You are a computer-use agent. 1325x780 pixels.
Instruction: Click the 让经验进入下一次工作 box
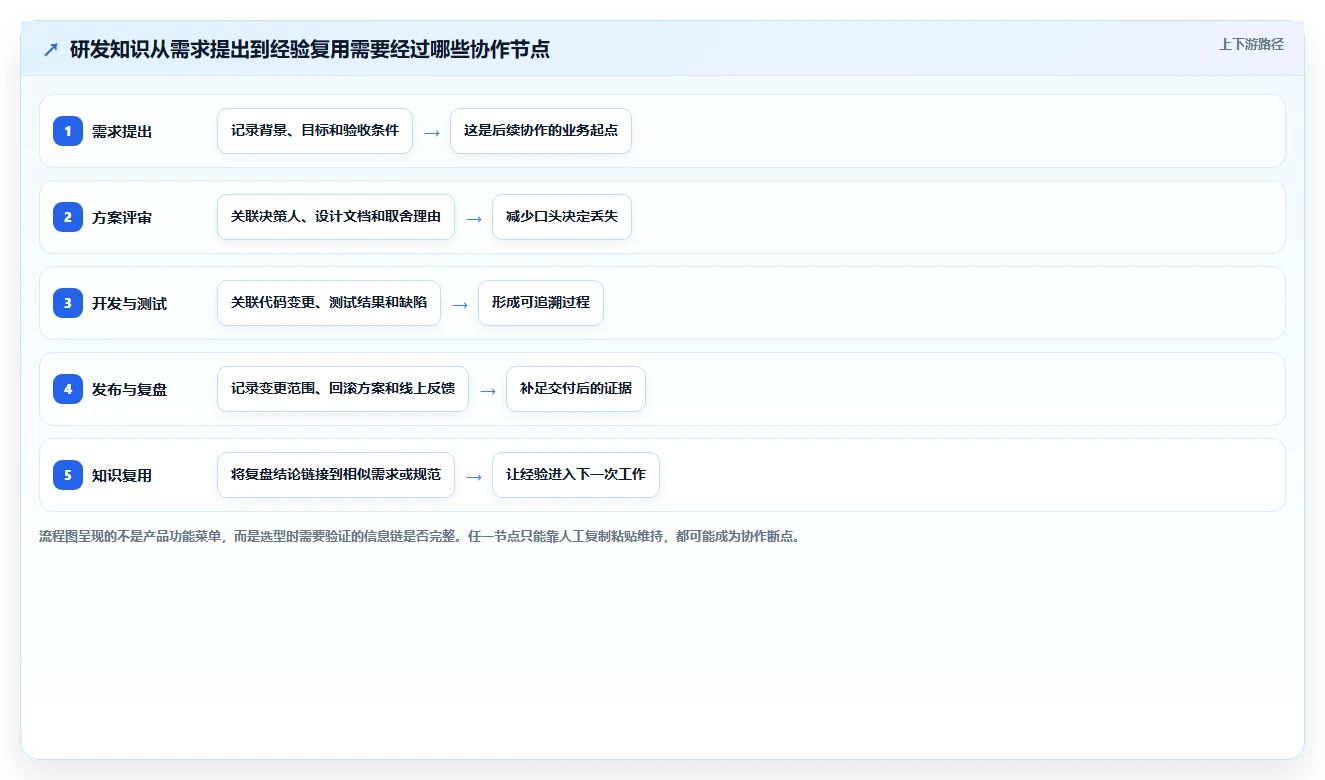pyautogui.click(x=576, y=475)
